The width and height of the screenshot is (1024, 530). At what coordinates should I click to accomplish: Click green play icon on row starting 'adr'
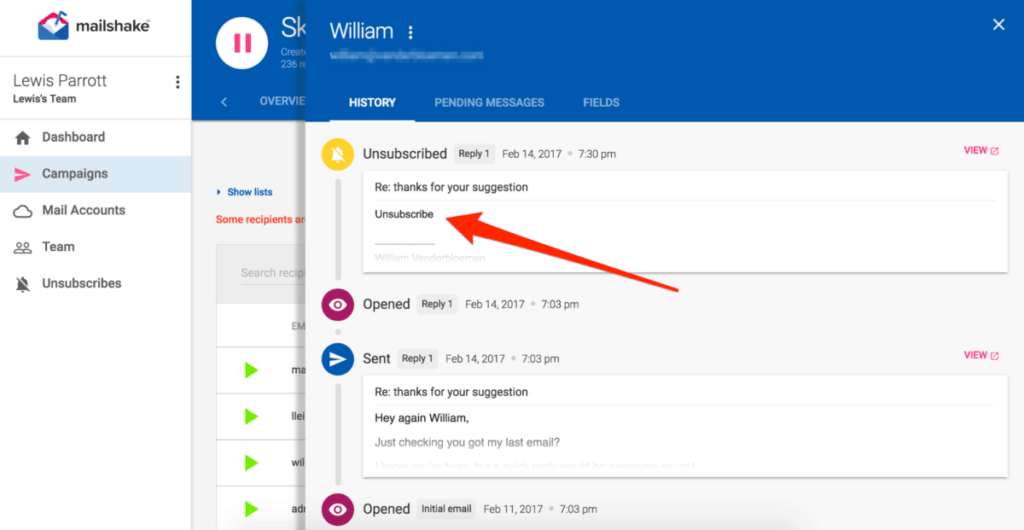pos(251,508)
